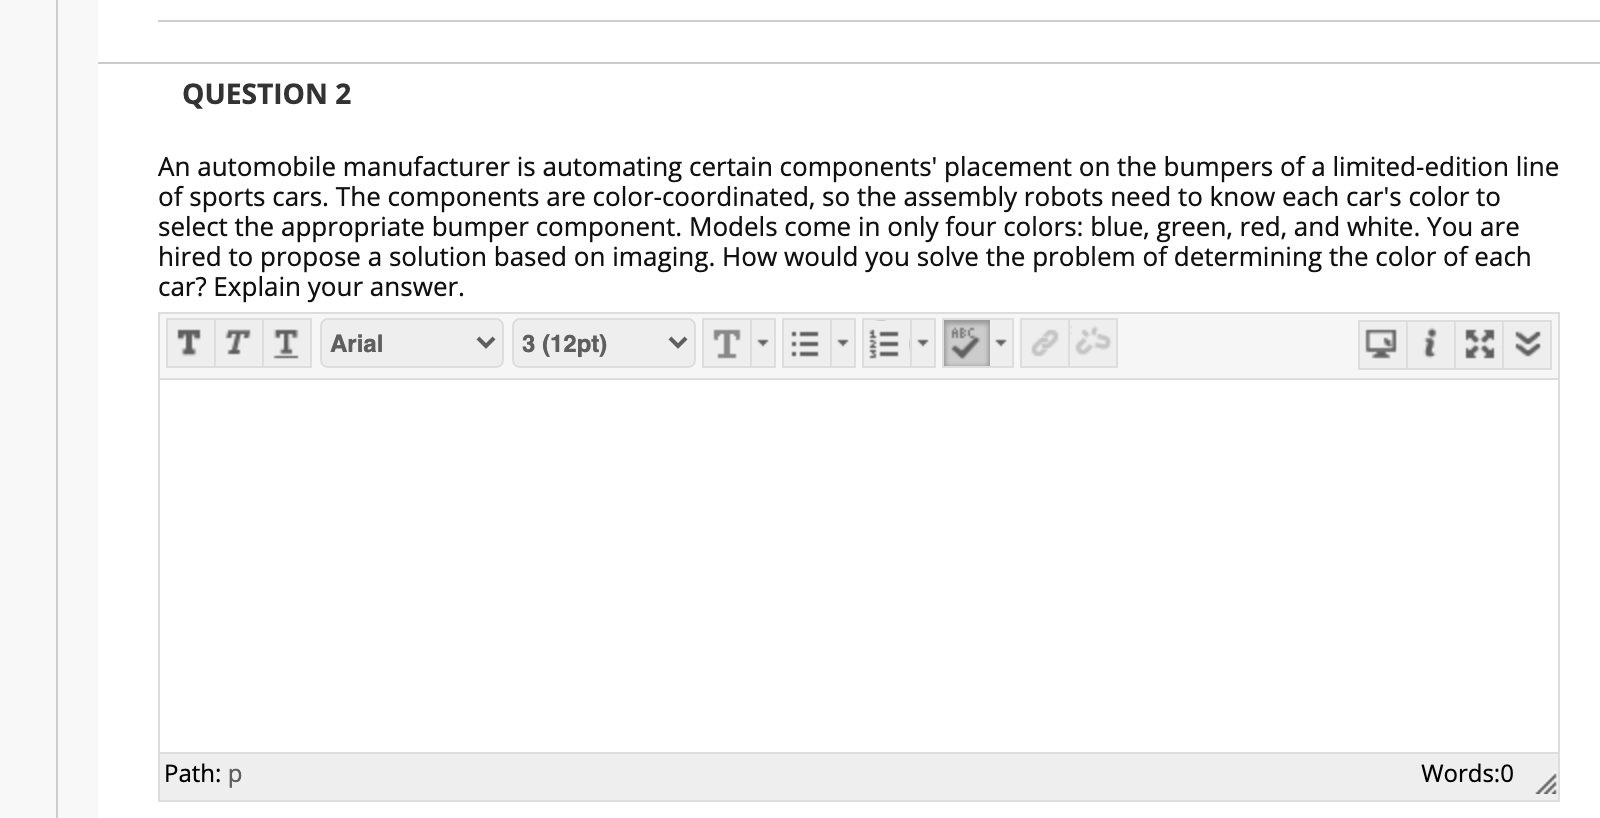Open the 3 (12pt) font size dropdown
The image size is (1600, 818).
(603, 344)
